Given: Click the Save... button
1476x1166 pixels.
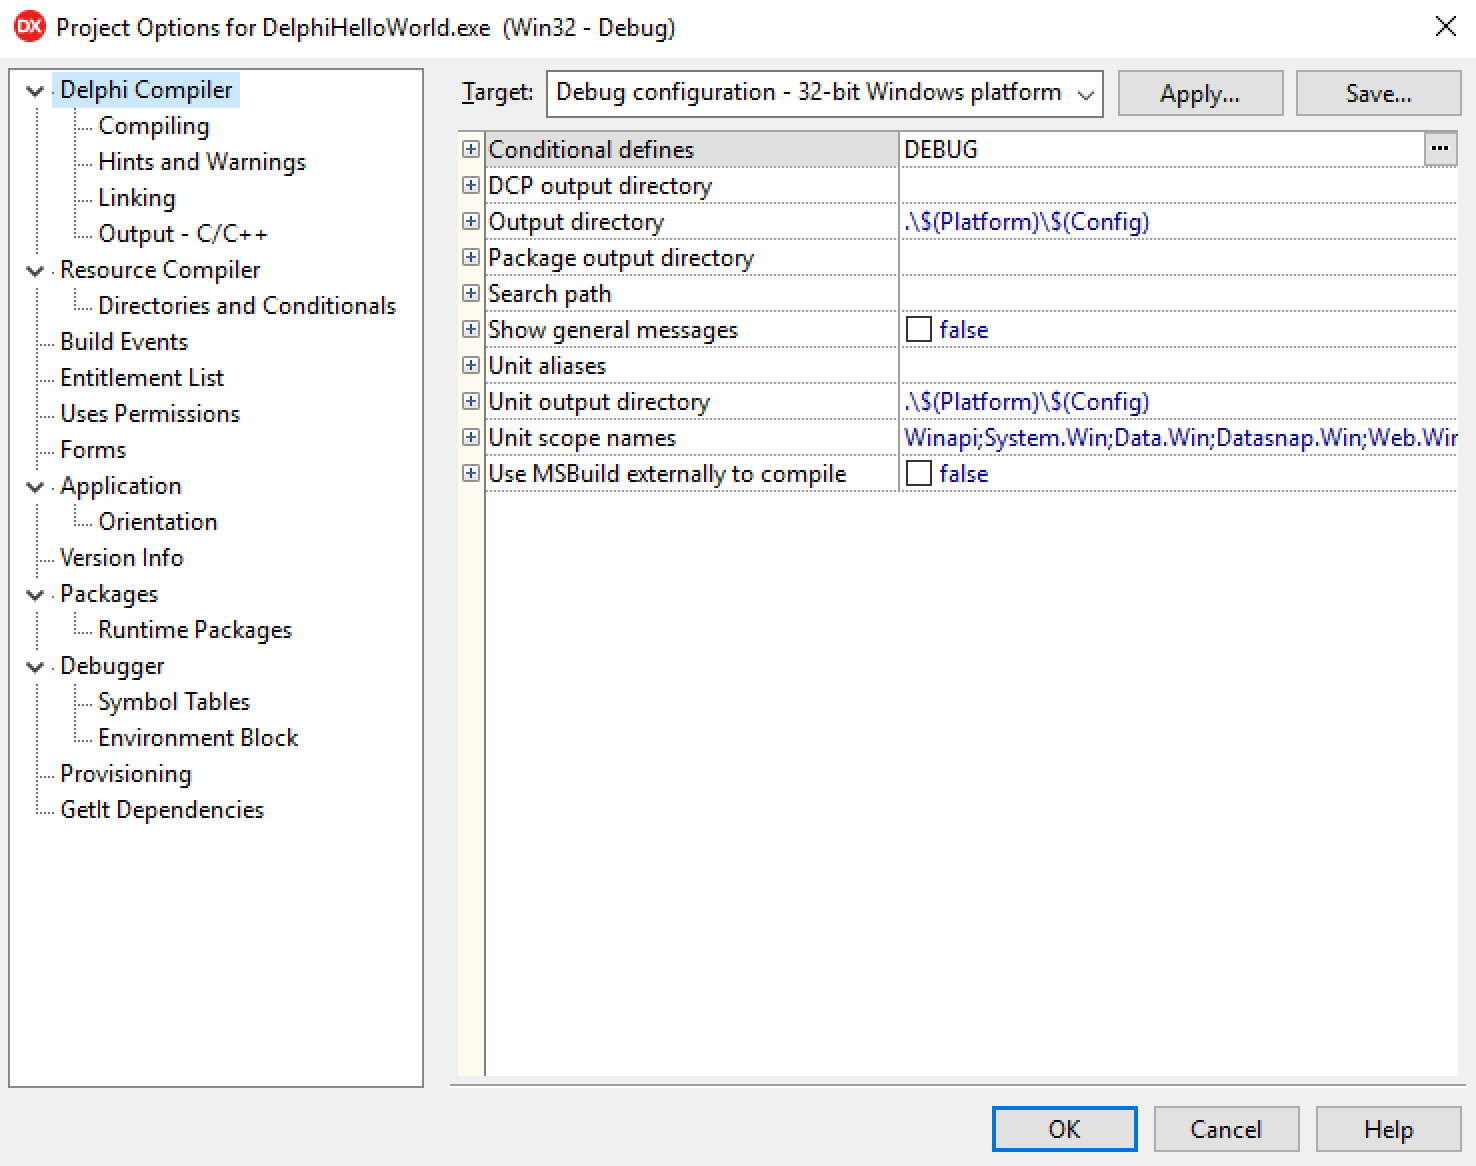Looking at the screenshot, I should (1378, 93).
